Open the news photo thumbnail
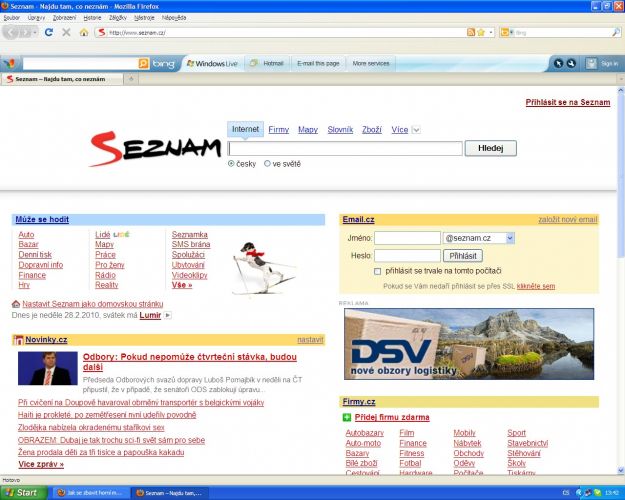 click(48, 368)
